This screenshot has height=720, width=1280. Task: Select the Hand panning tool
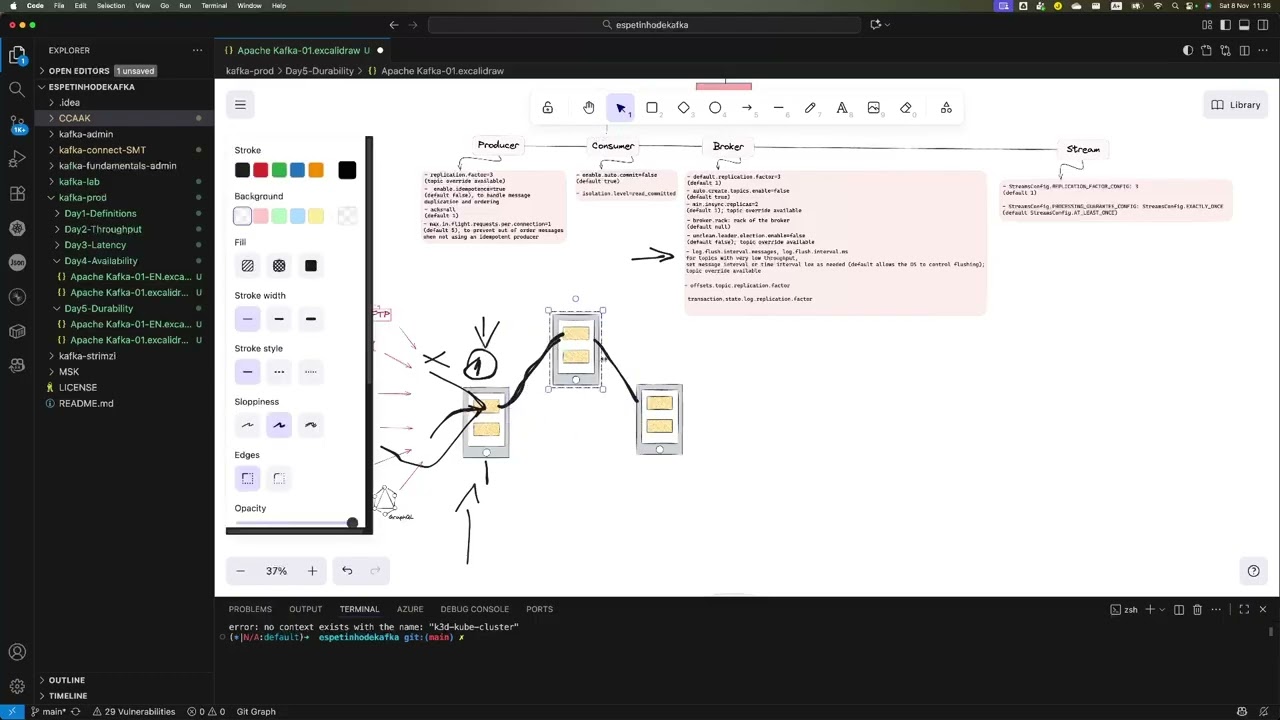pyautogui.click(x=589, y=108)
